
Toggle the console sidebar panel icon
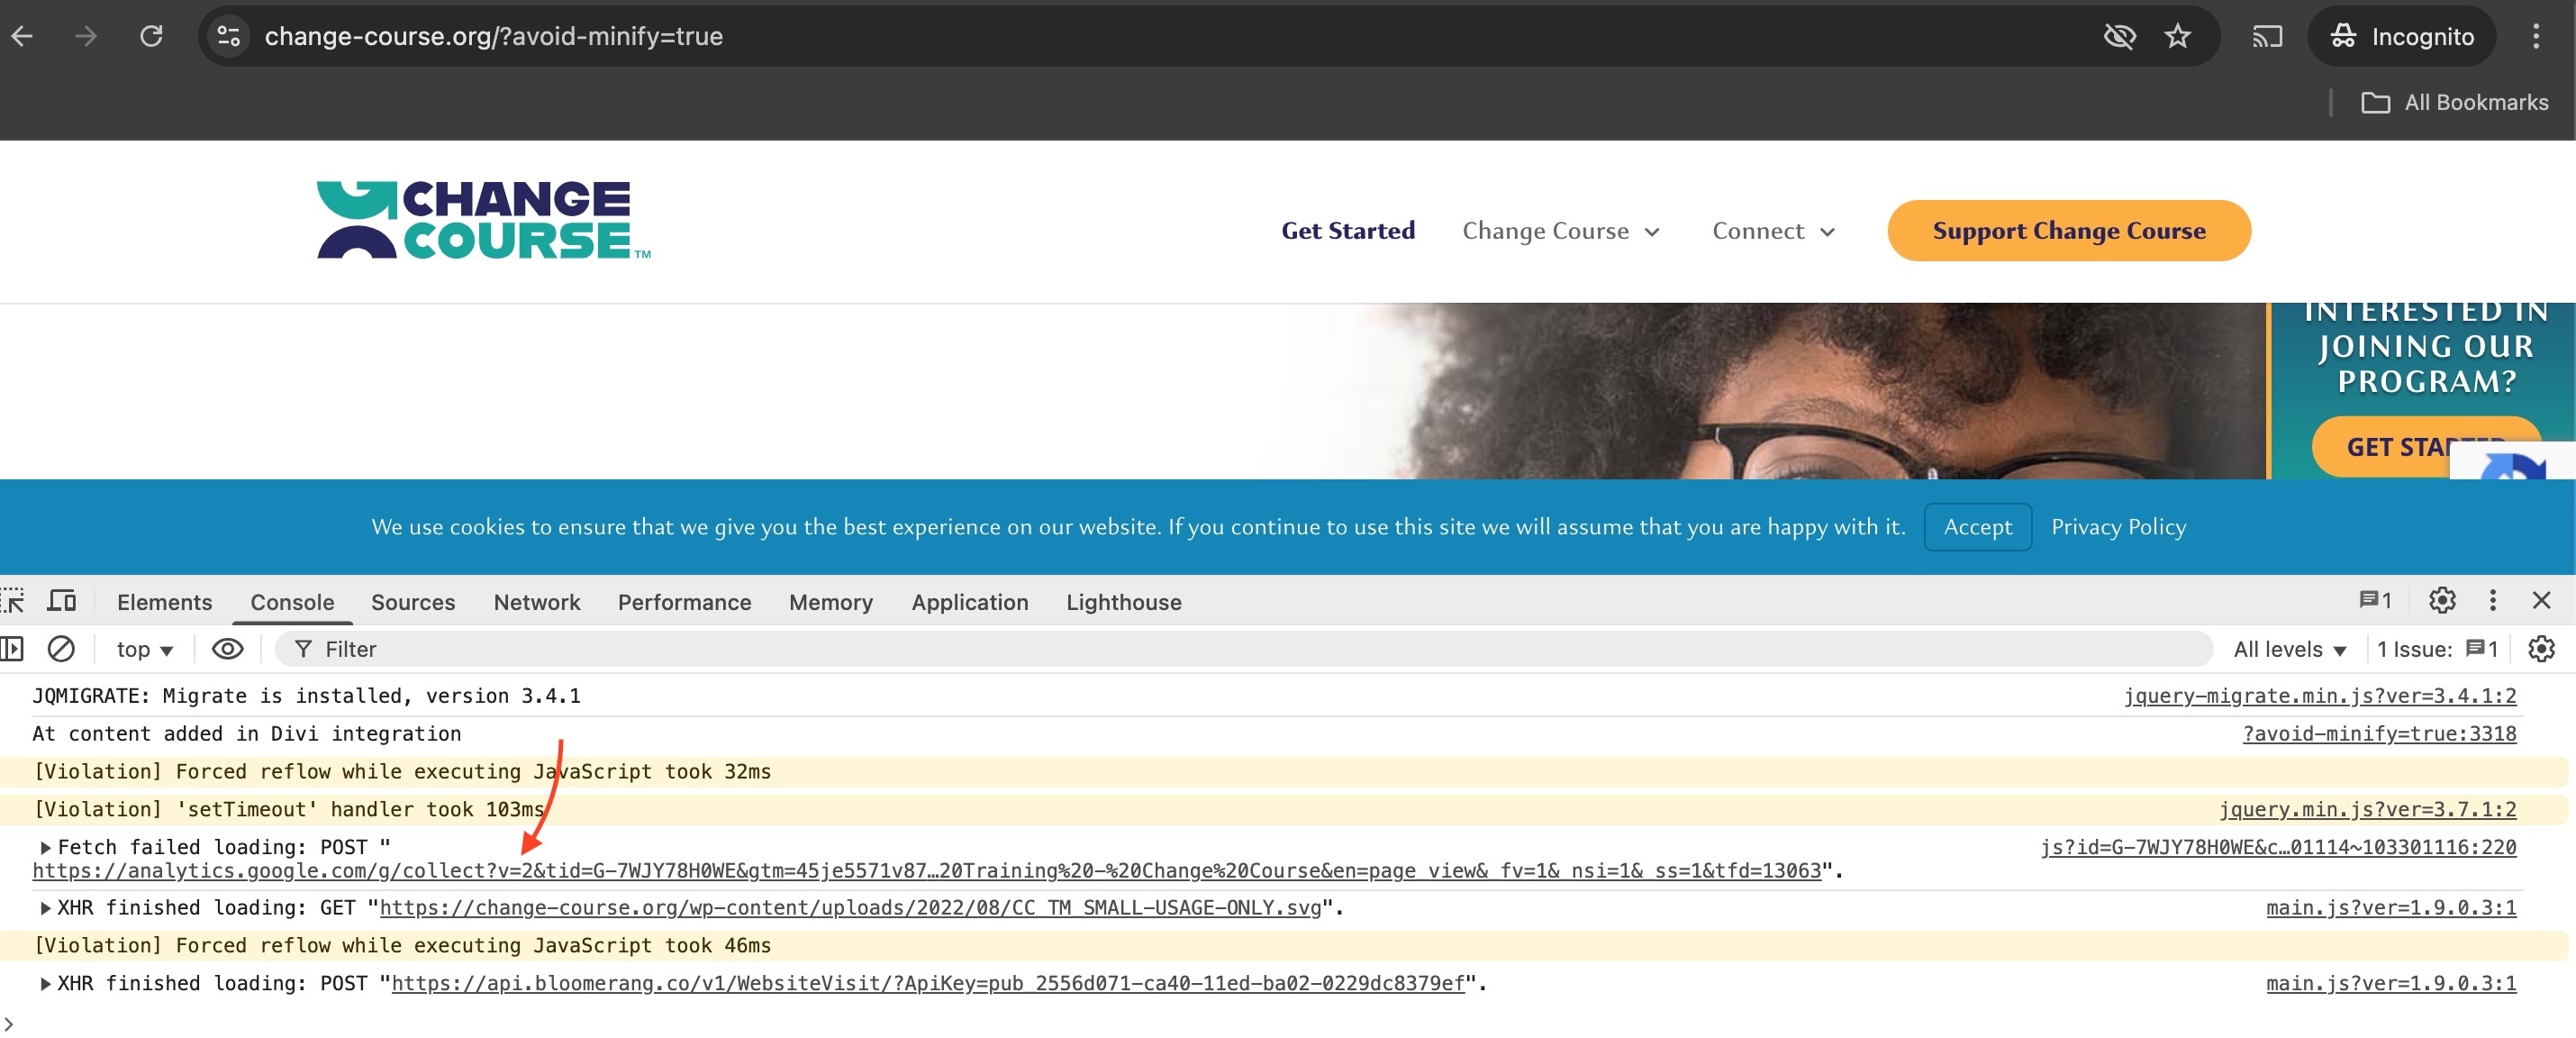[x=12, y=649]
